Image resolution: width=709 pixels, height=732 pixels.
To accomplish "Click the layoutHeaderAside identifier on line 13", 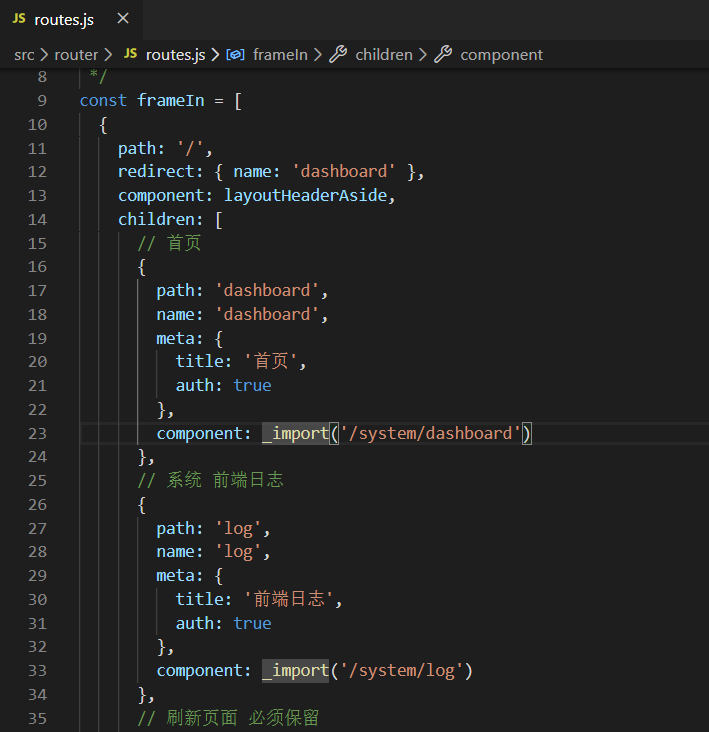I will click(304, 195).
